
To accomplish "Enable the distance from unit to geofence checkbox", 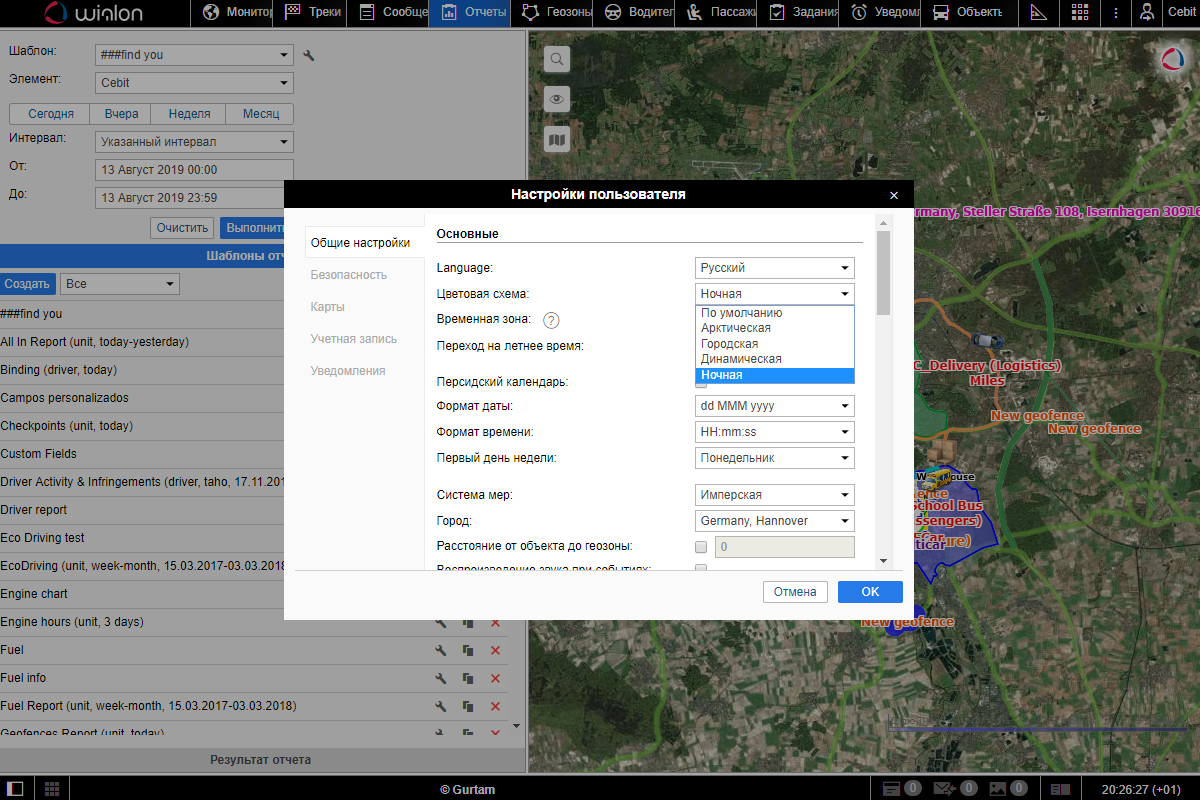I will tap(701, 547).
